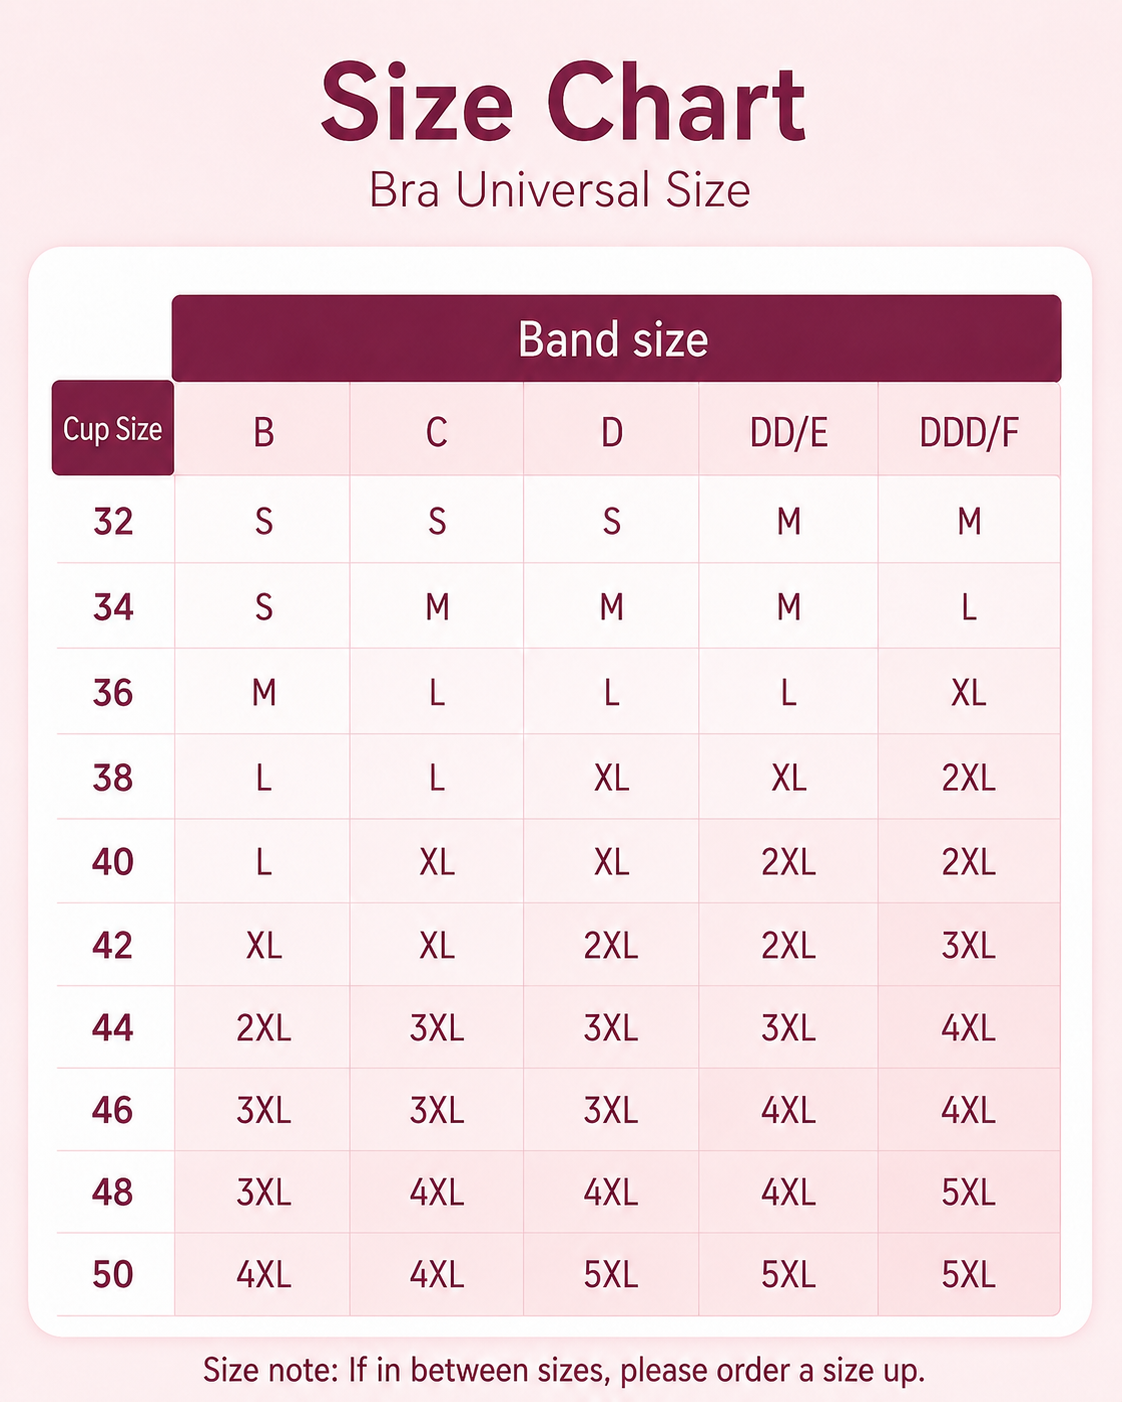This screenshot has height=1402, width=1122.
Task: Click the C column header
Action: point(437,432)
